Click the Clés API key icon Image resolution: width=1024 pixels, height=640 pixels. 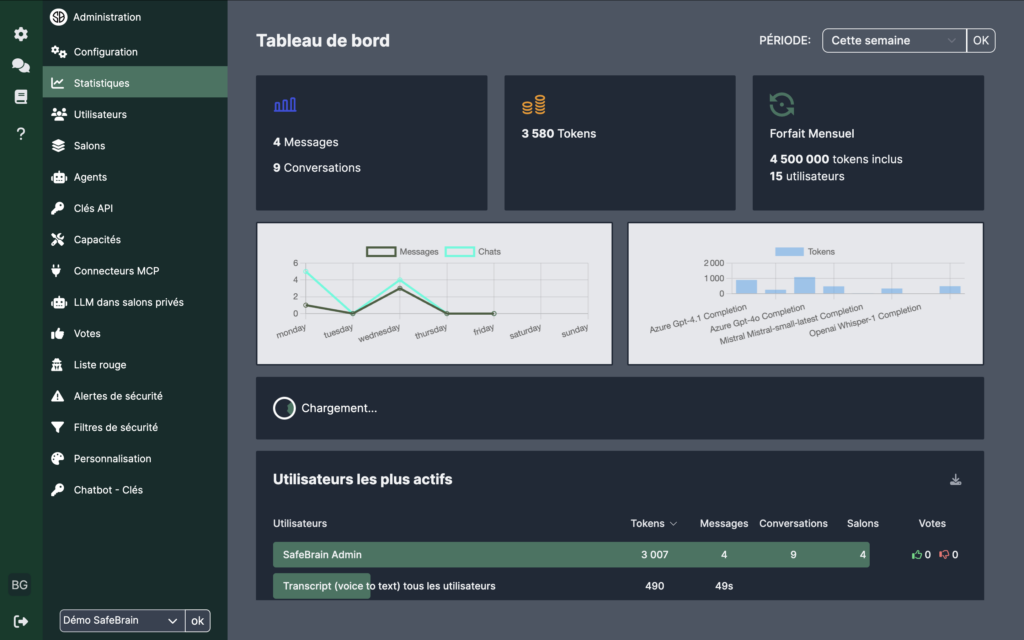coord(57,208)
